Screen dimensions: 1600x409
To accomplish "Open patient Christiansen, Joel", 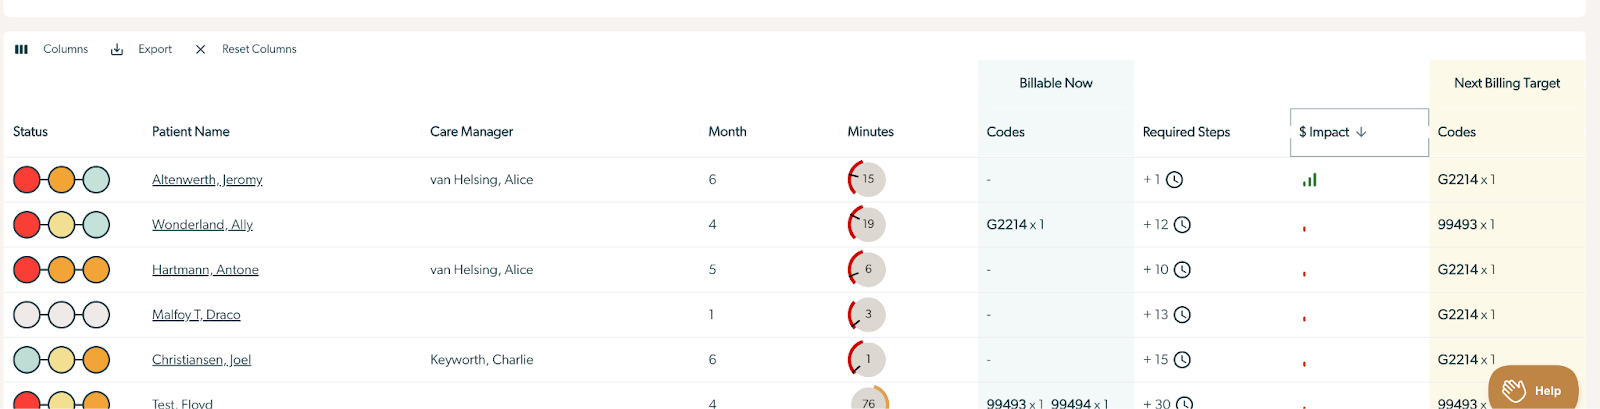I will [x=201, y=360].
